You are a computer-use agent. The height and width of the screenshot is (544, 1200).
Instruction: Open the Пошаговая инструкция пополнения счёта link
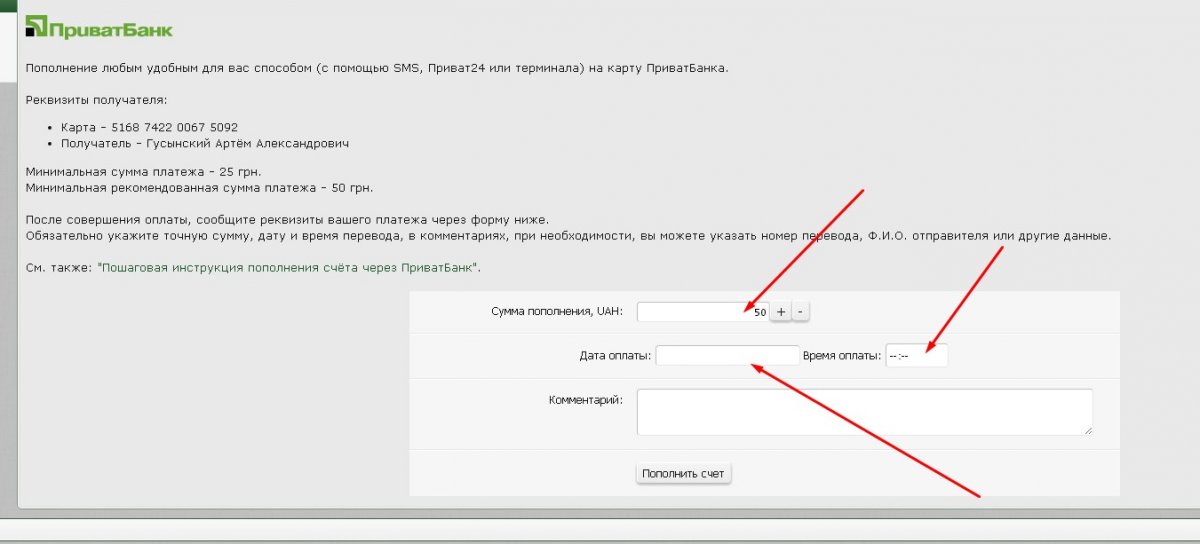pos(288,268)
